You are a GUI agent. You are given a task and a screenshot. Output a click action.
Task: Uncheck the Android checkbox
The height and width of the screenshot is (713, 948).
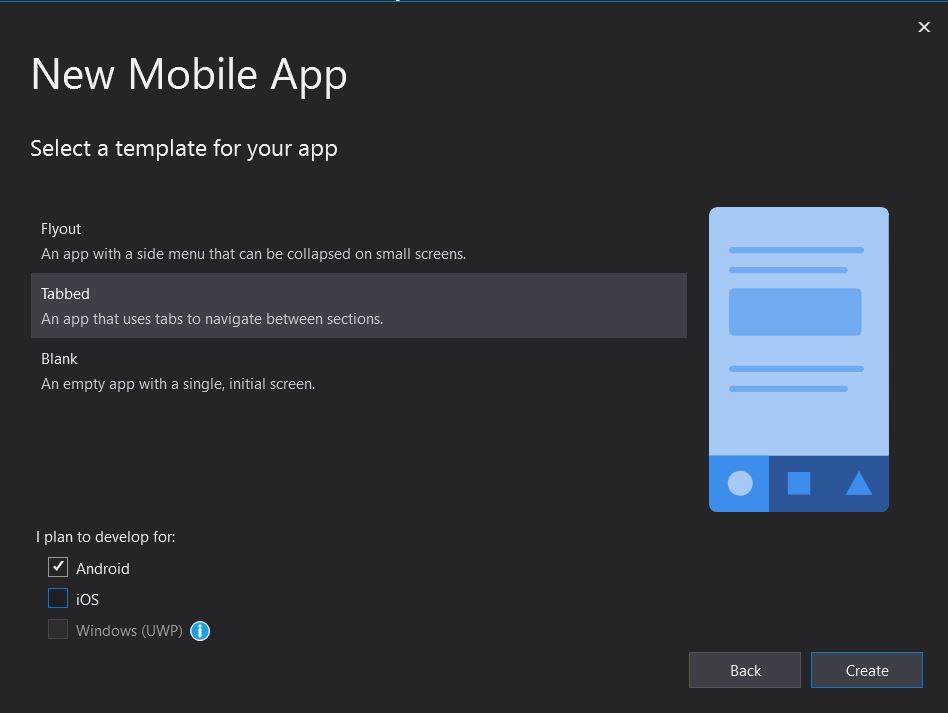click(x=58, y=567)
